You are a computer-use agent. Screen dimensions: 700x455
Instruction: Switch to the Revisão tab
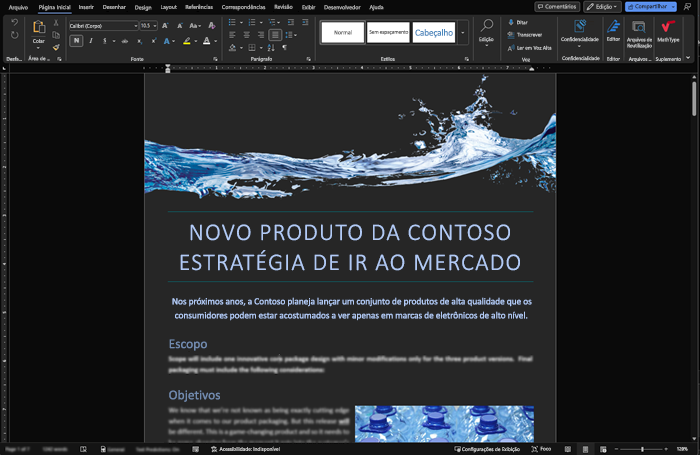(283, 7)
